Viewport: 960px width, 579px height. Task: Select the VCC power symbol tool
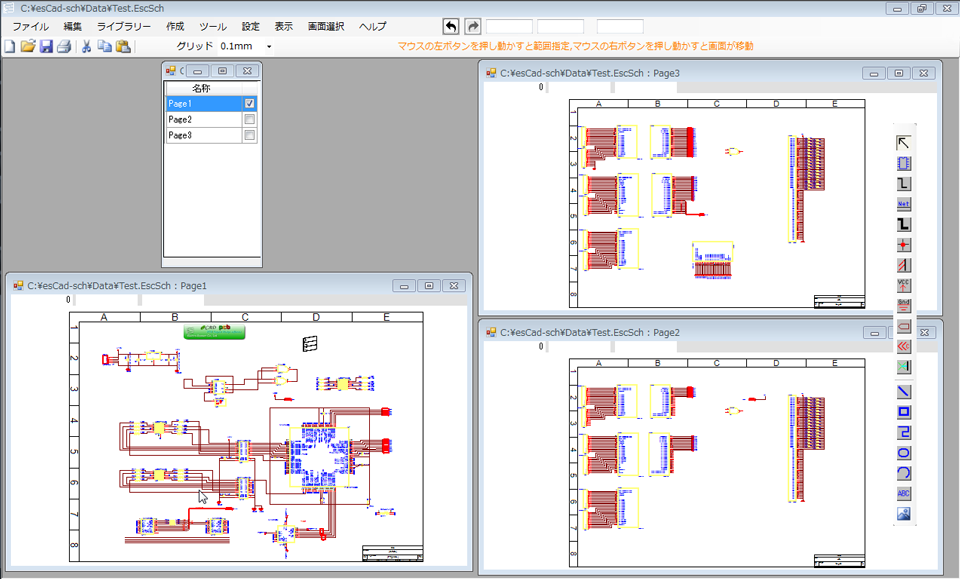point(904,286)
